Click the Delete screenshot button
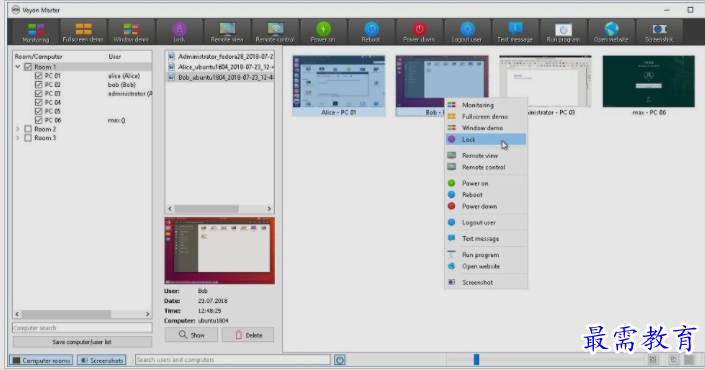The width and height of the screenshot is (705, 370). point(248,335)
